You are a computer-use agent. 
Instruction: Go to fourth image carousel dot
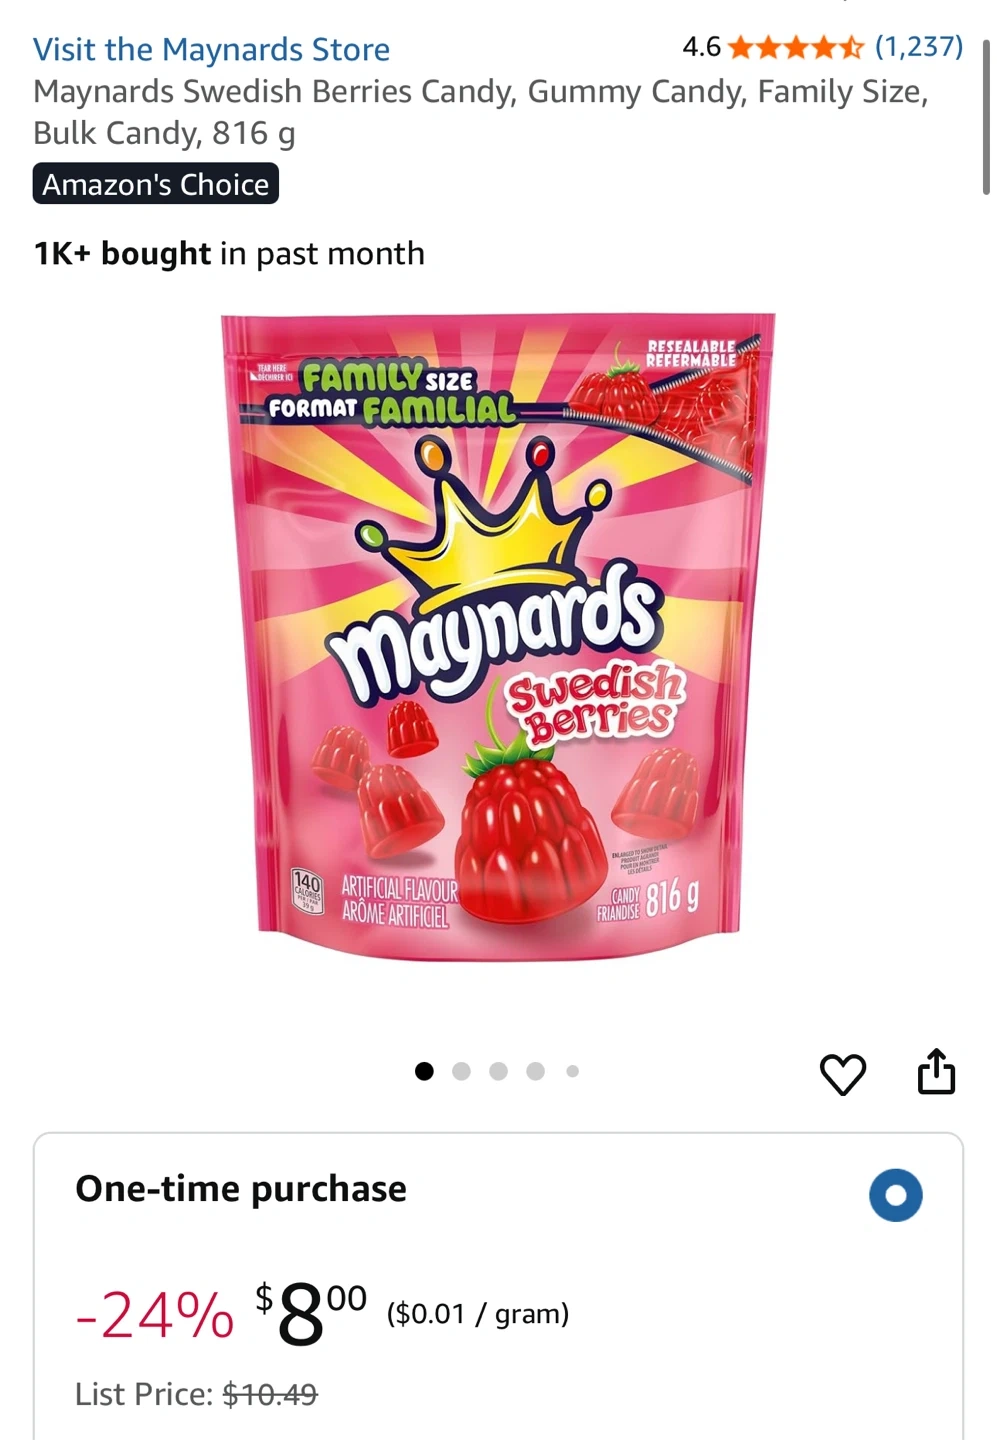pyautogui.click(x=535, y=1071)
